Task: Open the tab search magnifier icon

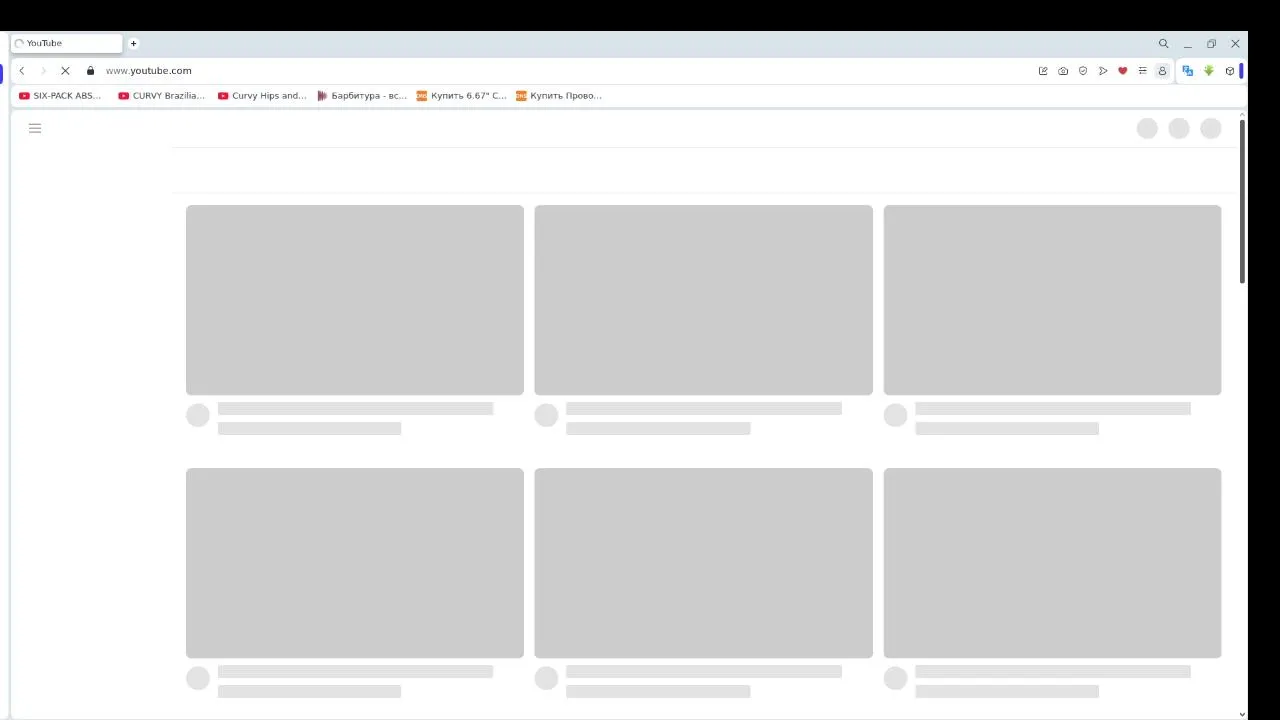Action: click(x=1164, y=44)
